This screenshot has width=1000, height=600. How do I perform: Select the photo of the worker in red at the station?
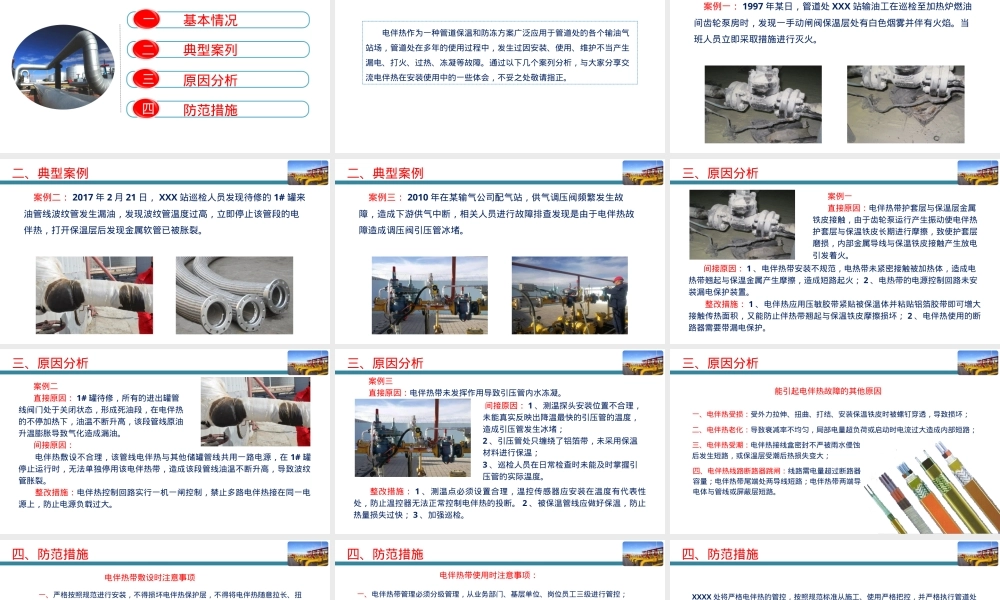tap(570, 295)
